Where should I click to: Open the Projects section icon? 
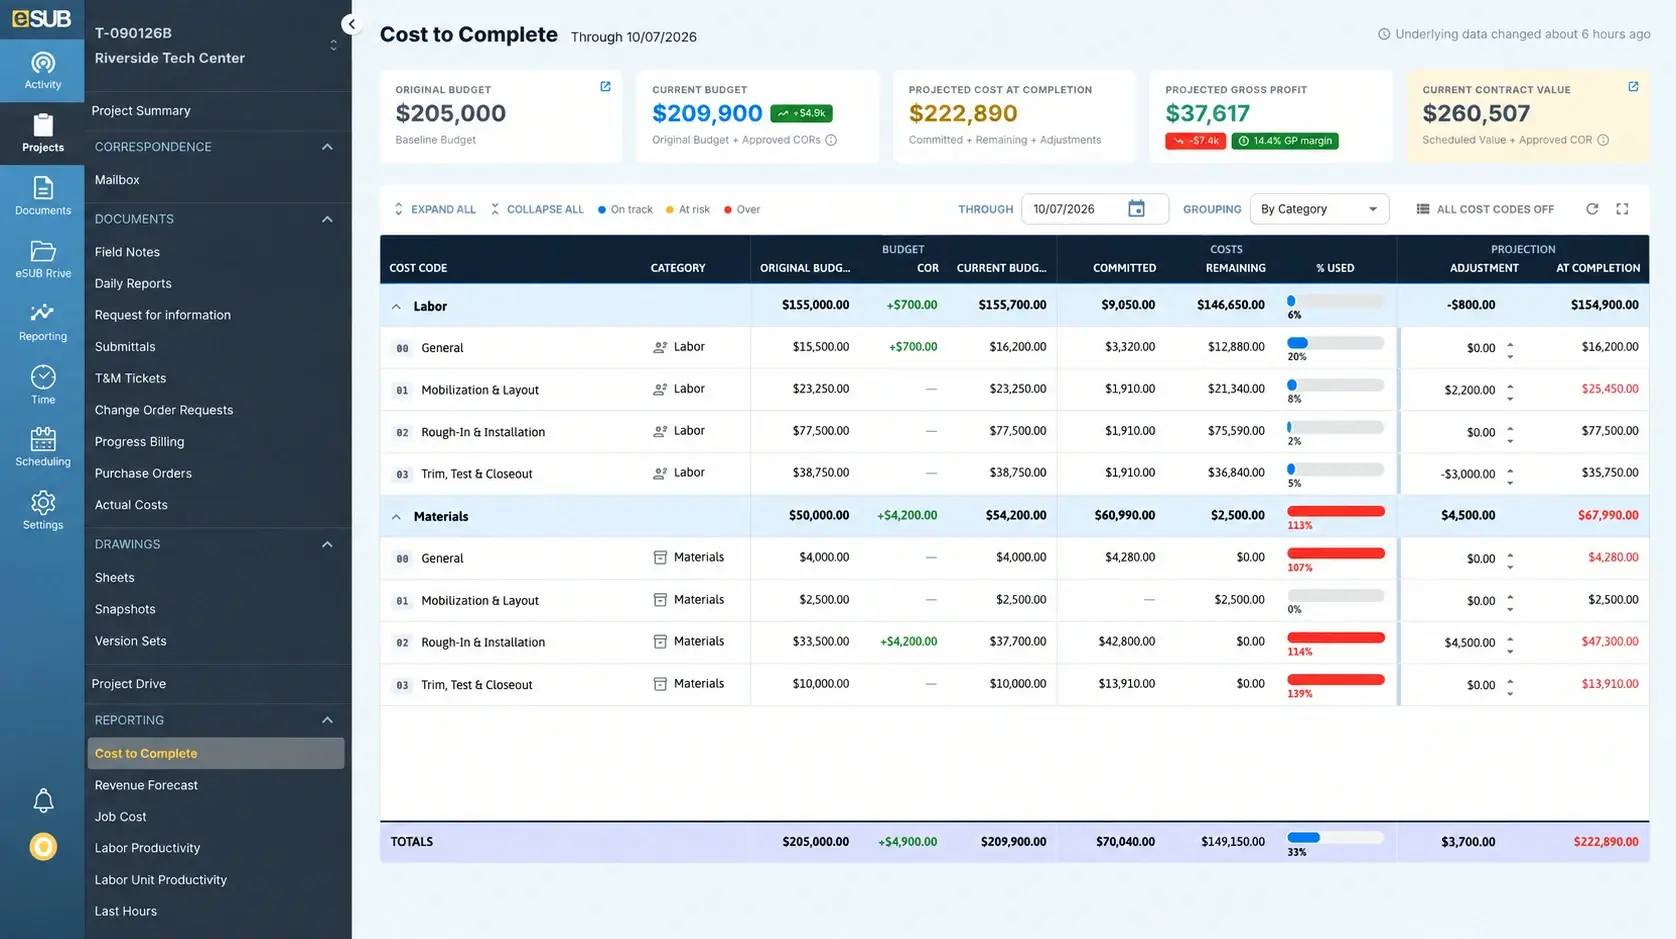tap(42, 132)
